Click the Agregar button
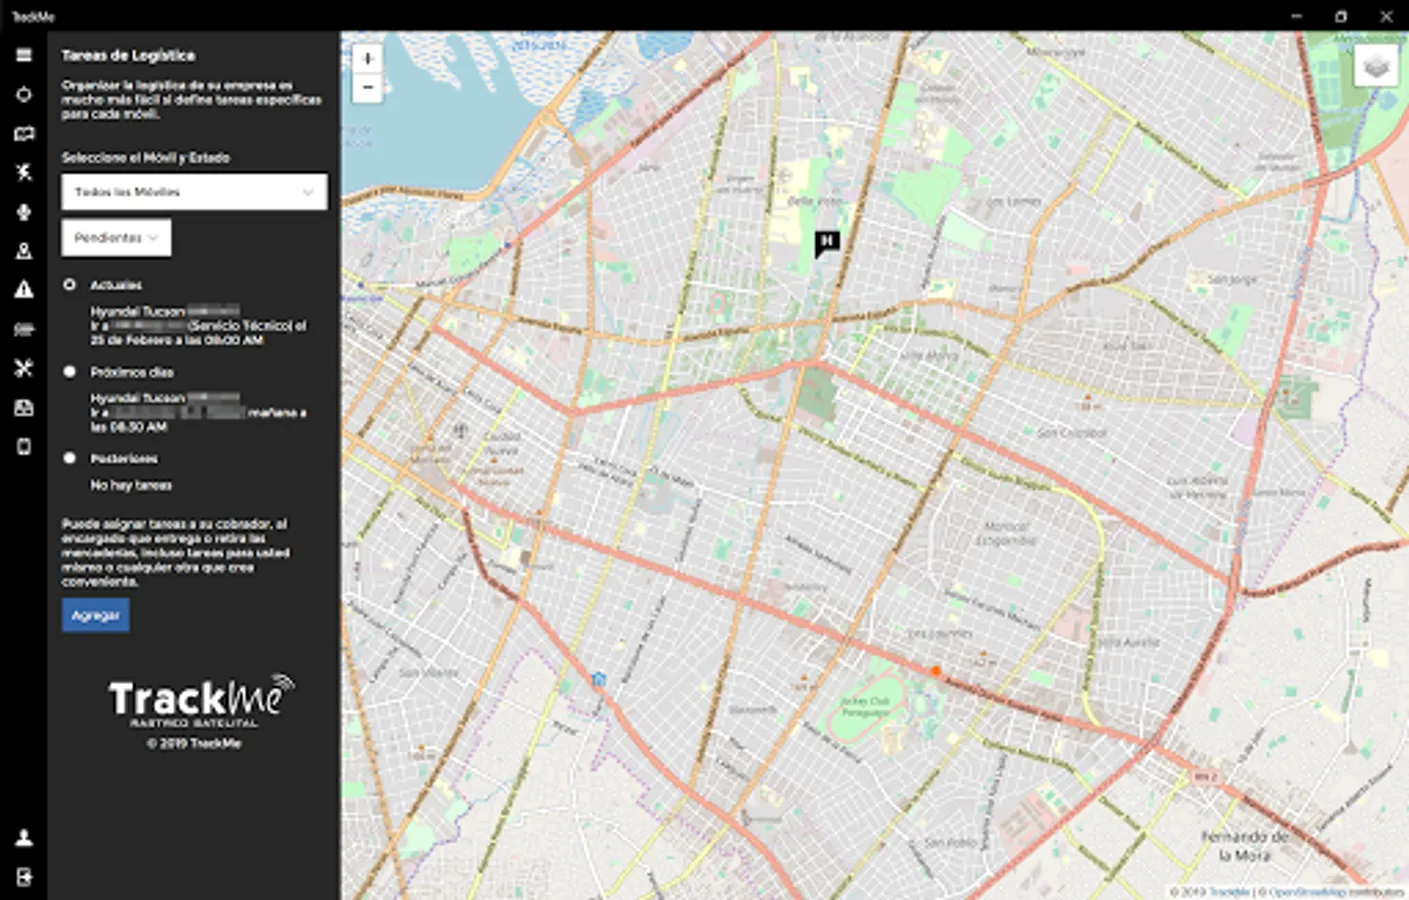The width and height of the screenshot is (1409, 900). [x=96, y=615]
